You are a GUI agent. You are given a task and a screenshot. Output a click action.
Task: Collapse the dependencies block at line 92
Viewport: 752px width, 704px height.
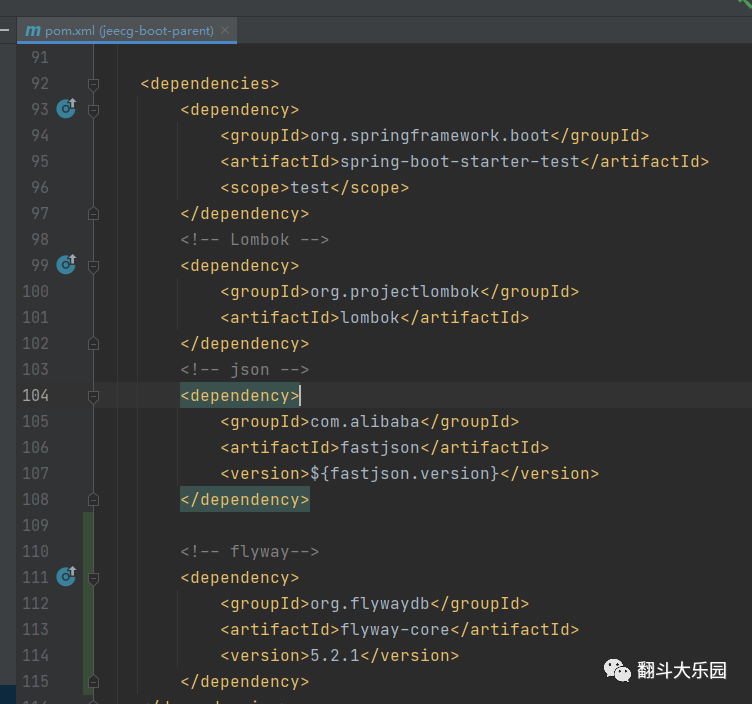tap(93, 84)
